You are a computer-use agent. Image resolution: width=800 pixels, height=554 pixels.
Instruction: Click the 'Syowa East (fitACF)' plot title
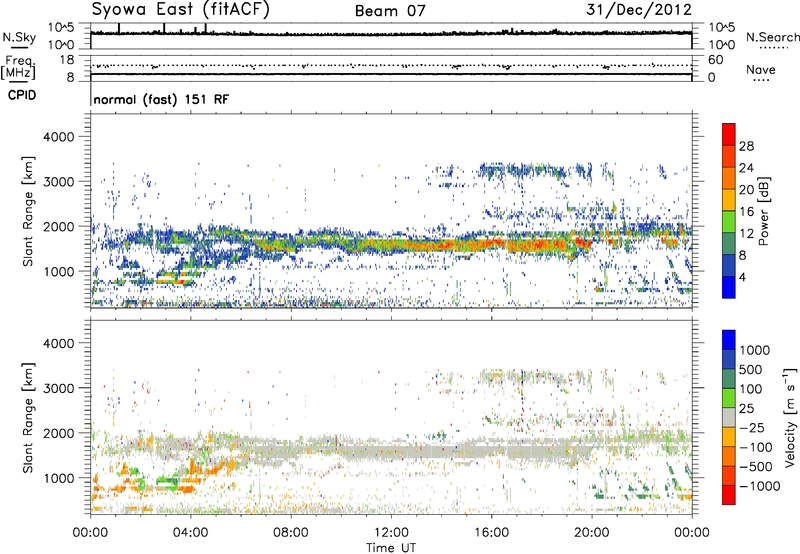pos(180,9)
